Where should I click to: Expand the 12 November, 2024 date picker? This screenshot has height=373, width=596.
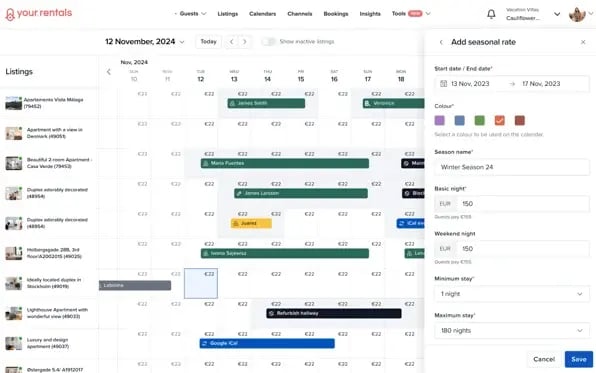(x=144, y=41)
